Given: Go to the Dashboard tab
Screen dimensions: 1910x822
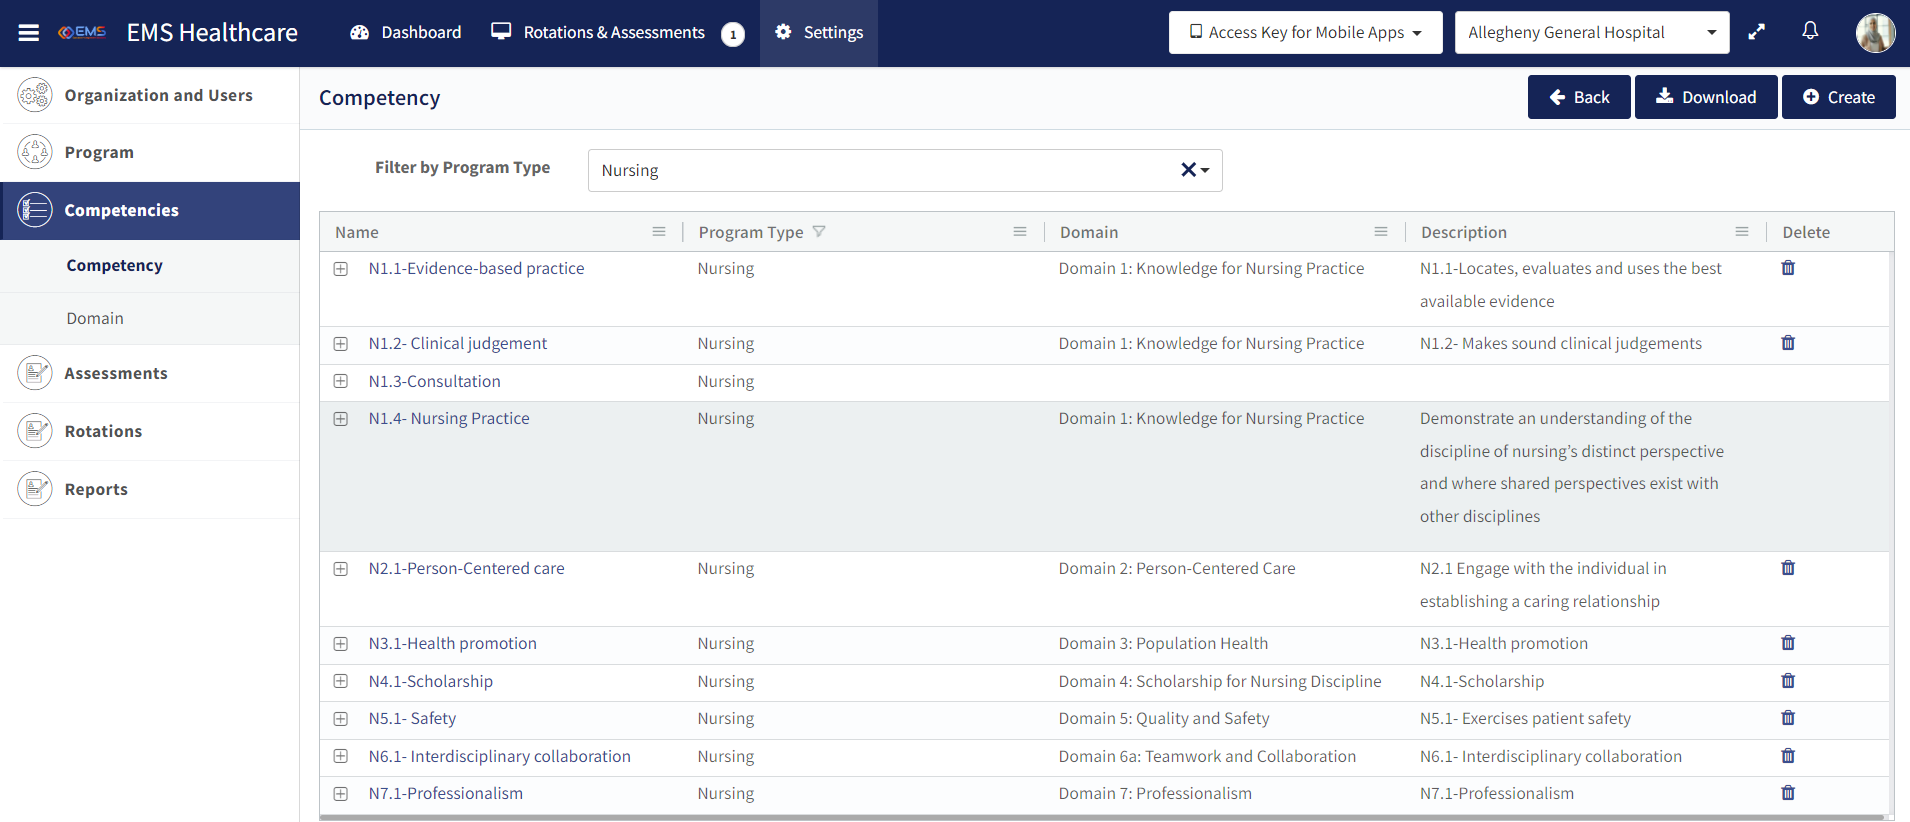Looking at the screenshot, I should point(405,33).
